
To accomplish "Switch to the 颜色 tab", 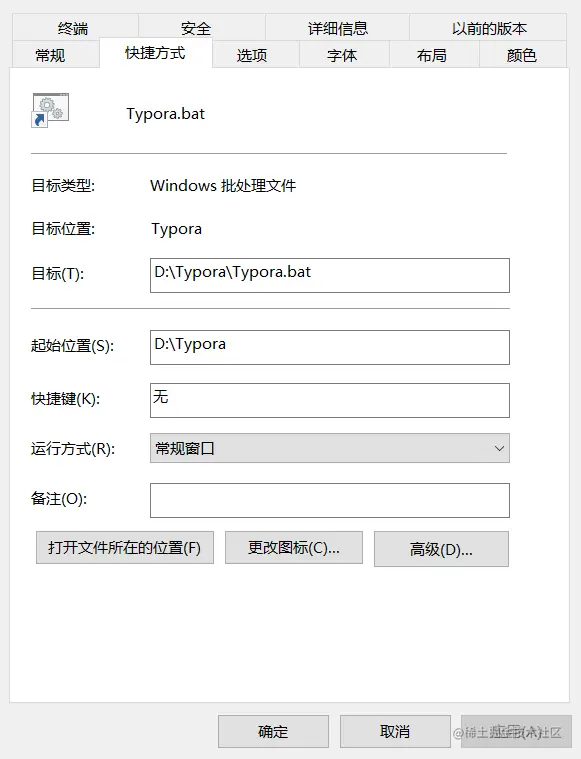I will pos(523,55).
